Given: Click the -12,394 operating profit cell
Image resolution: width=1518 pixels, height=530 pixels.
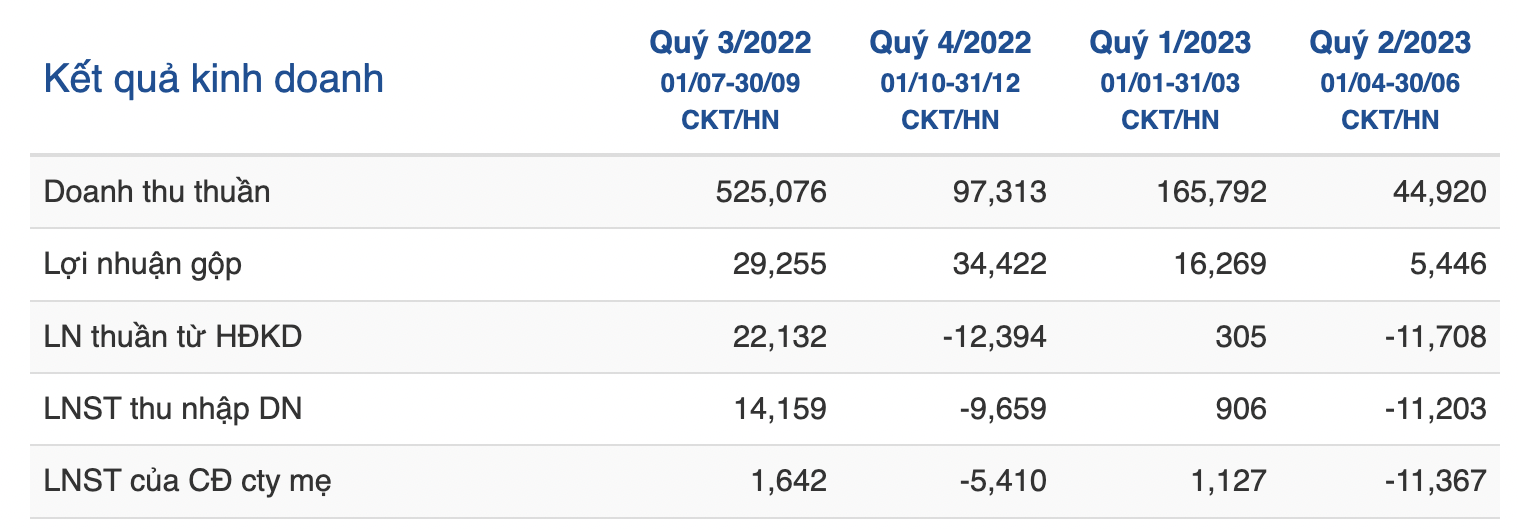Looking at the screenshot, I should [996, 337].
